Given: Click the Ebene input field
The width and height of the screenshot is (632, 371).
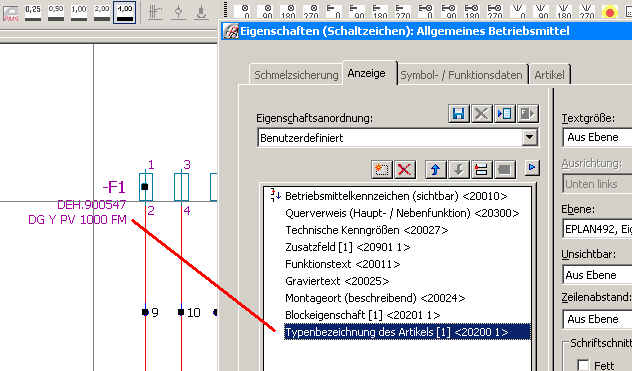Looking at the screenshot, I should pos(597,229).
